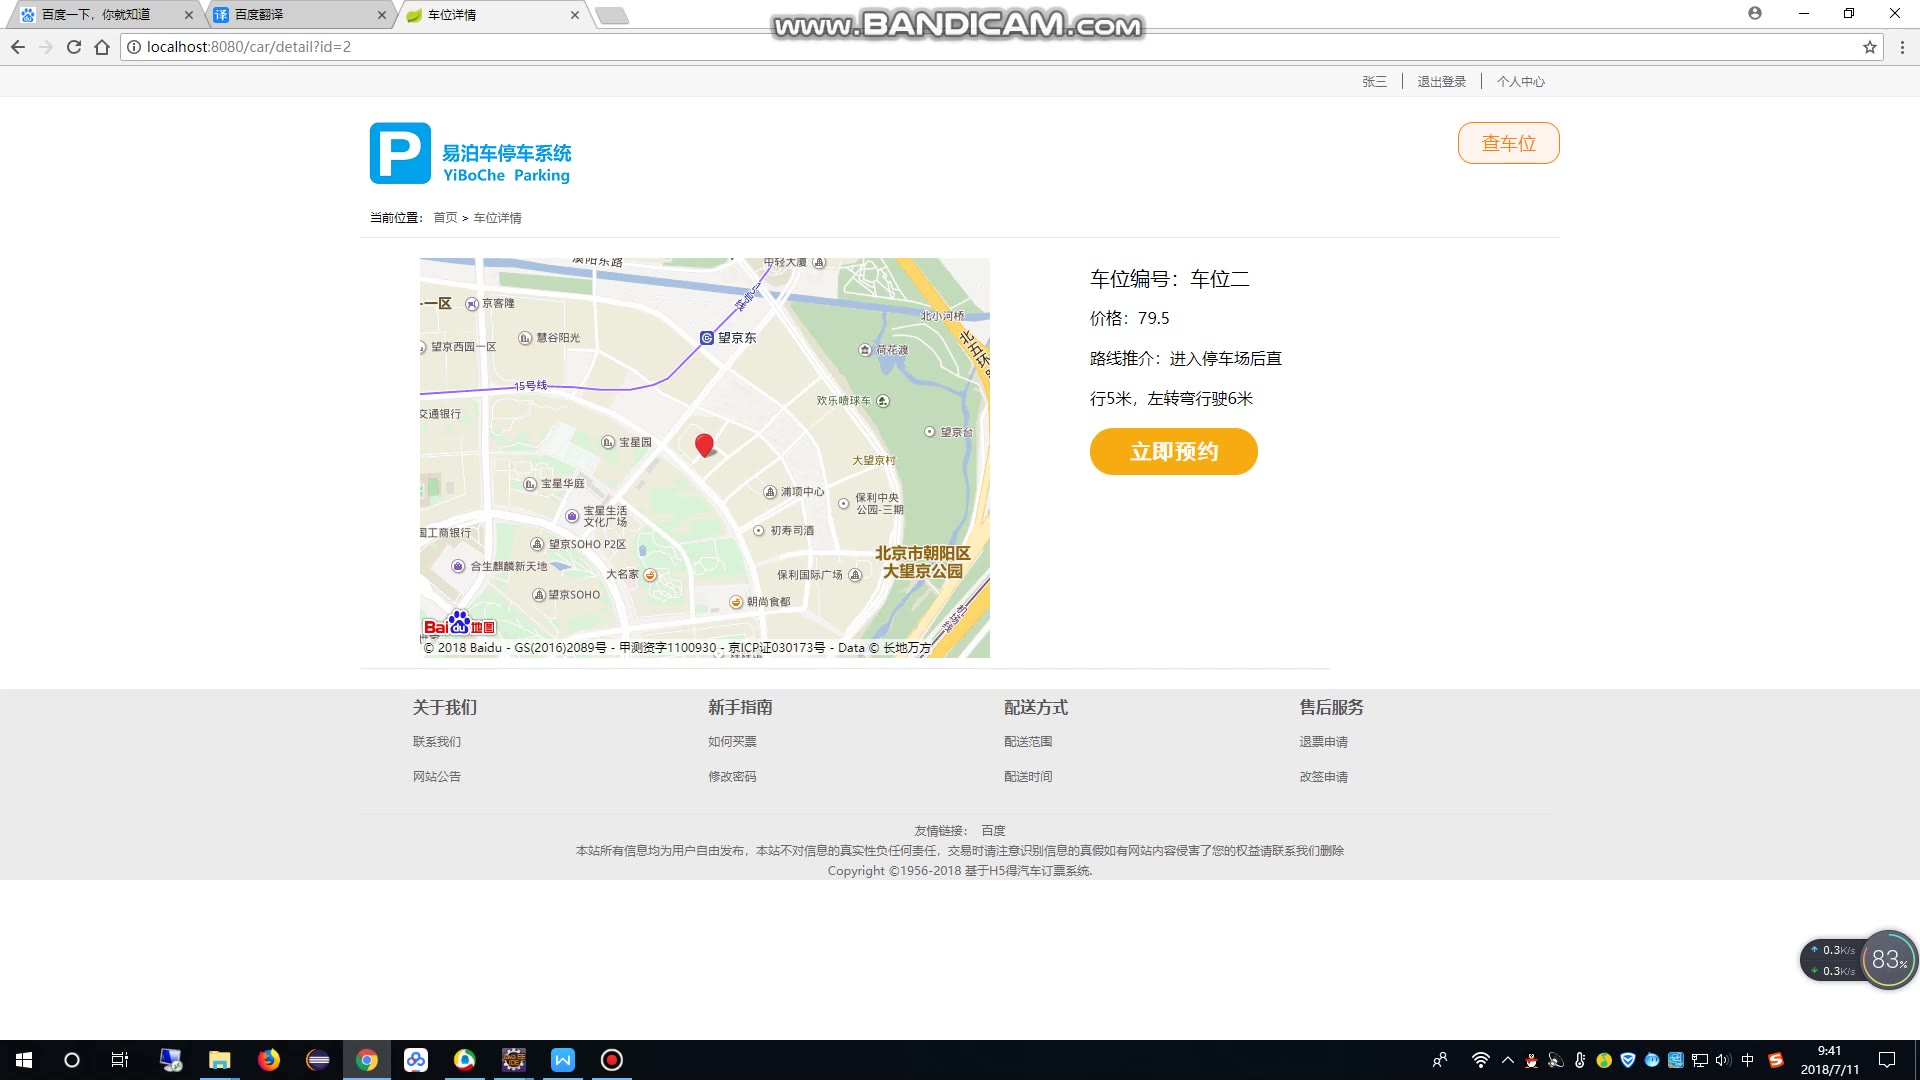Viewport: 1920px width, 1080px height.
Task: Click the YiBoChe Parking logo
Action: [x=470, y=154]
